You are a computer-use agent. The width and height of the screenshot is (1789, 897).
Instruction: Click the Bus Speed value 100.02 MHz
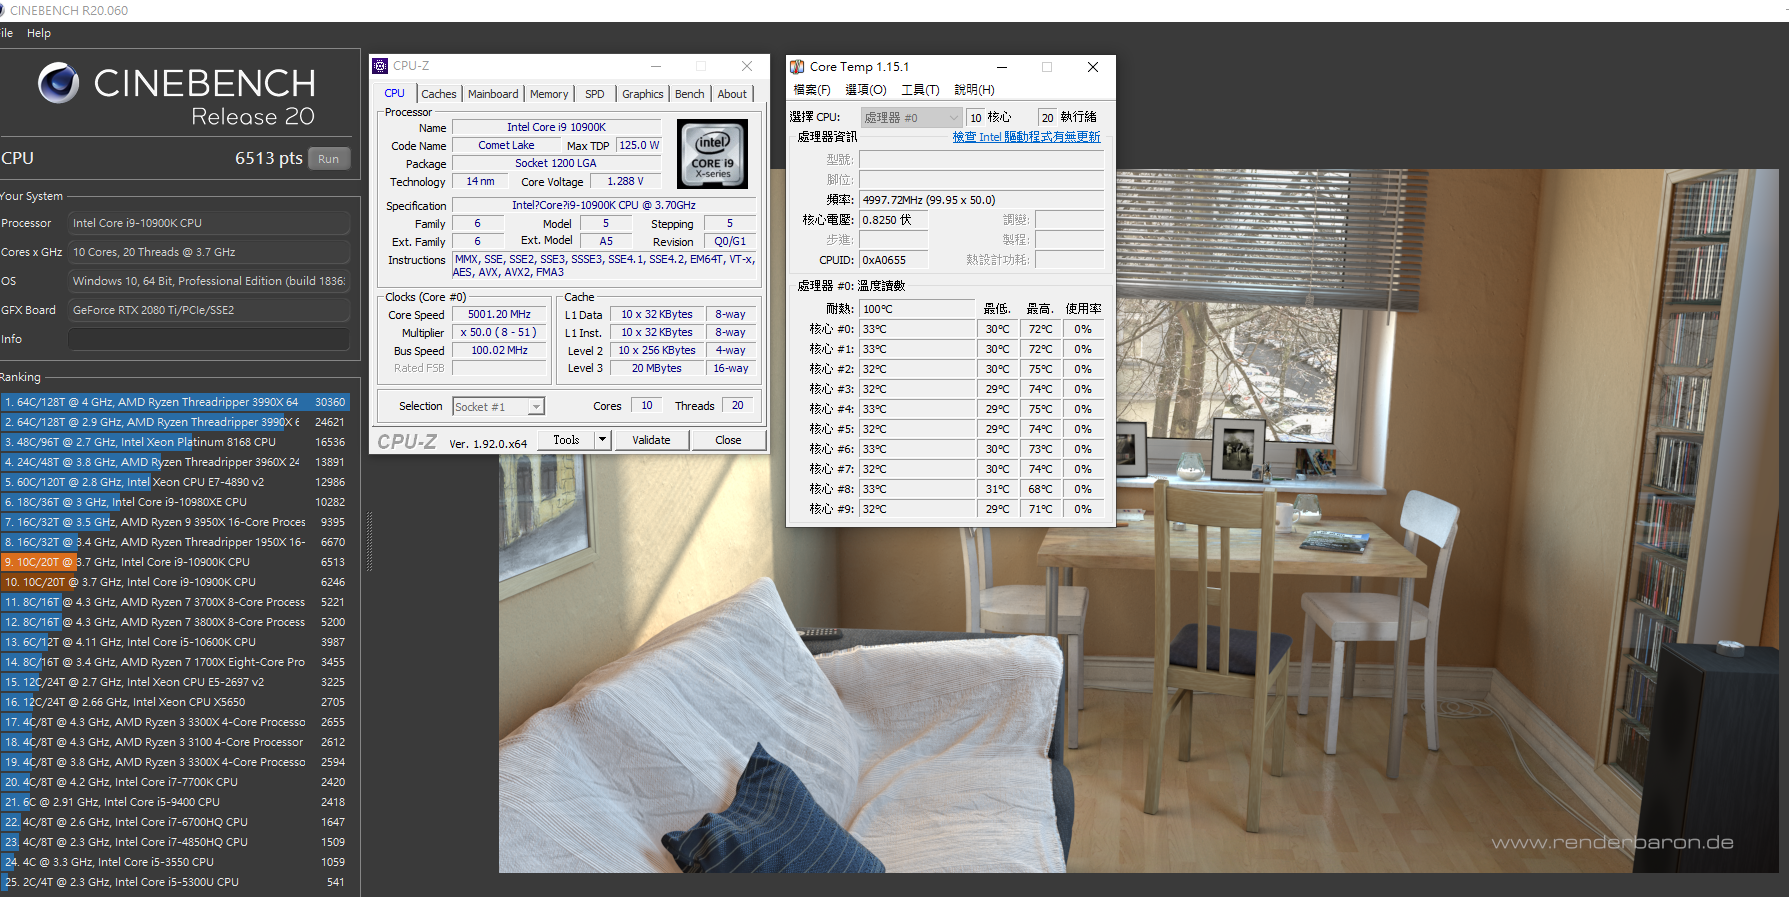[499, 350]
